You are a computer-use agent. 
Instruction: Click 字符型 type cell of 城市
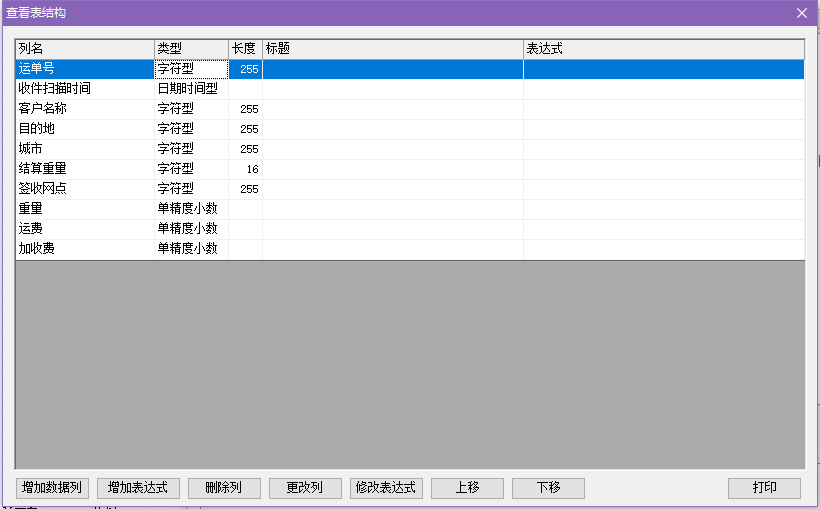[x=191, y=149]
